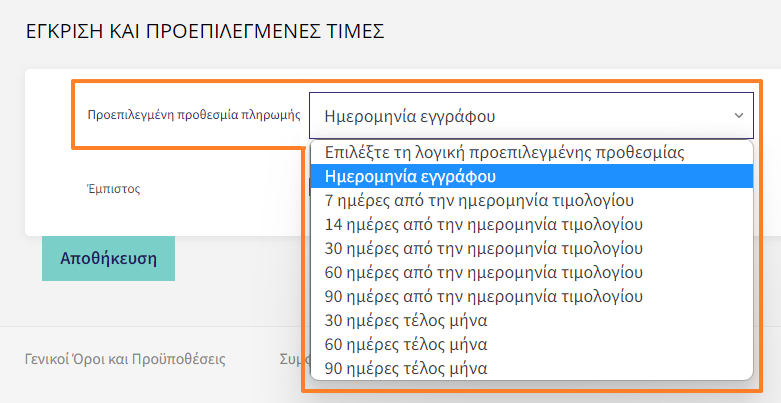
Task: Click the Προεπιλεγμένη προθεσμία πληρωμής label
Action: (194, 116)
